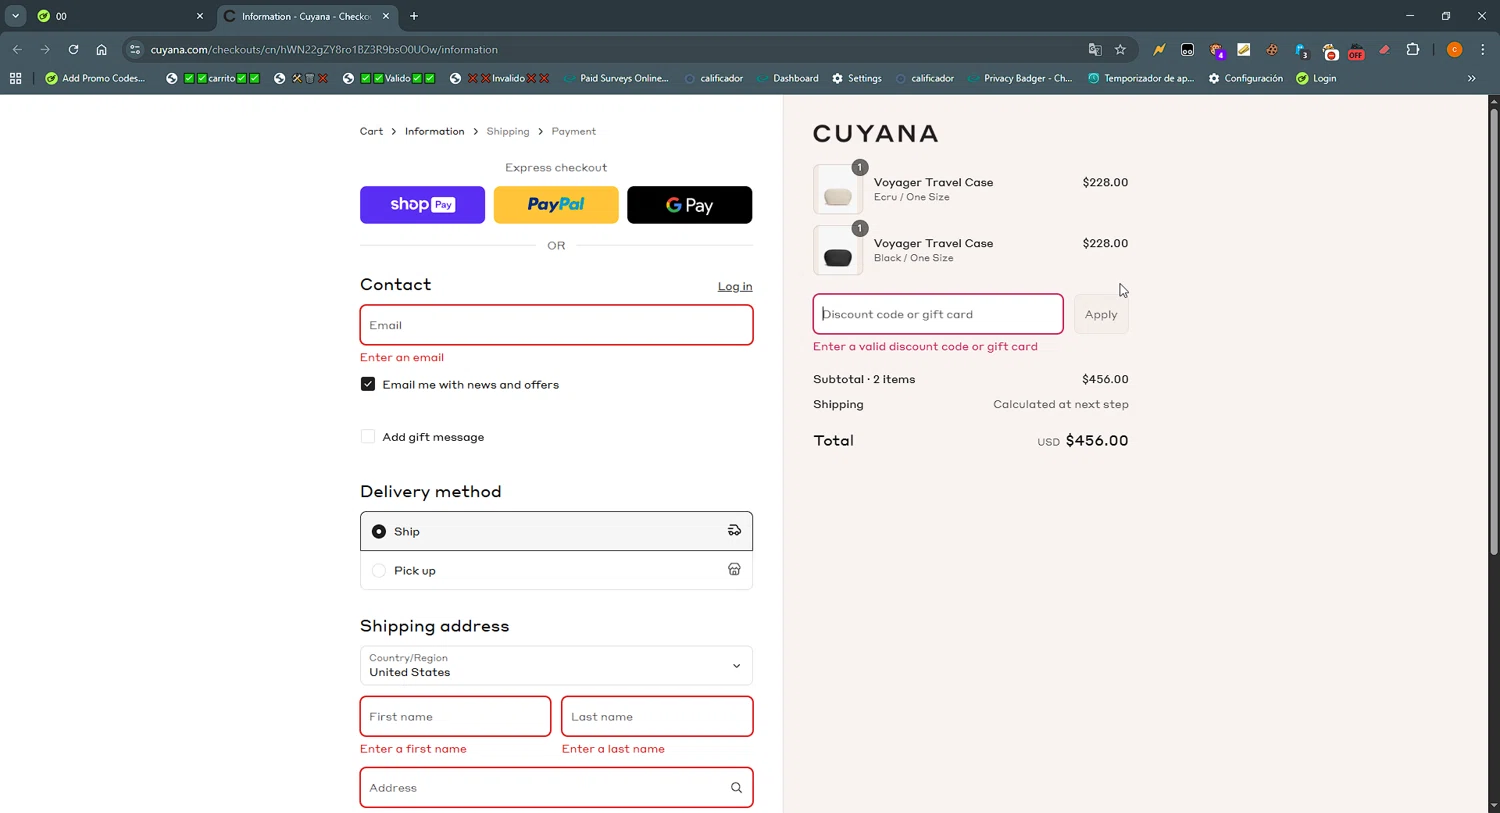Open the orange profile avatar
Screen dimensions: 1500x813
(1455, 49)
